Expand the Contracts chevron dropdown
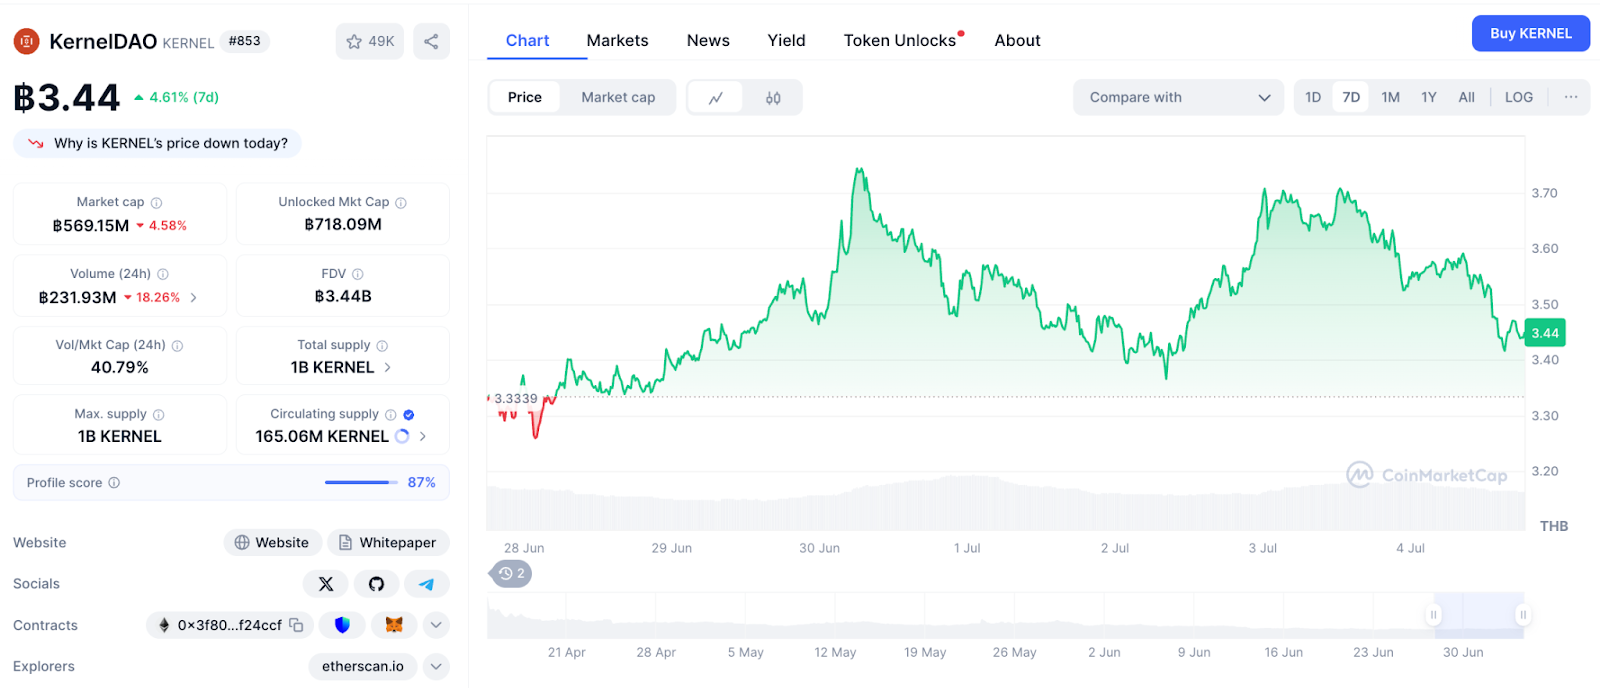 [x=436, y=625]
